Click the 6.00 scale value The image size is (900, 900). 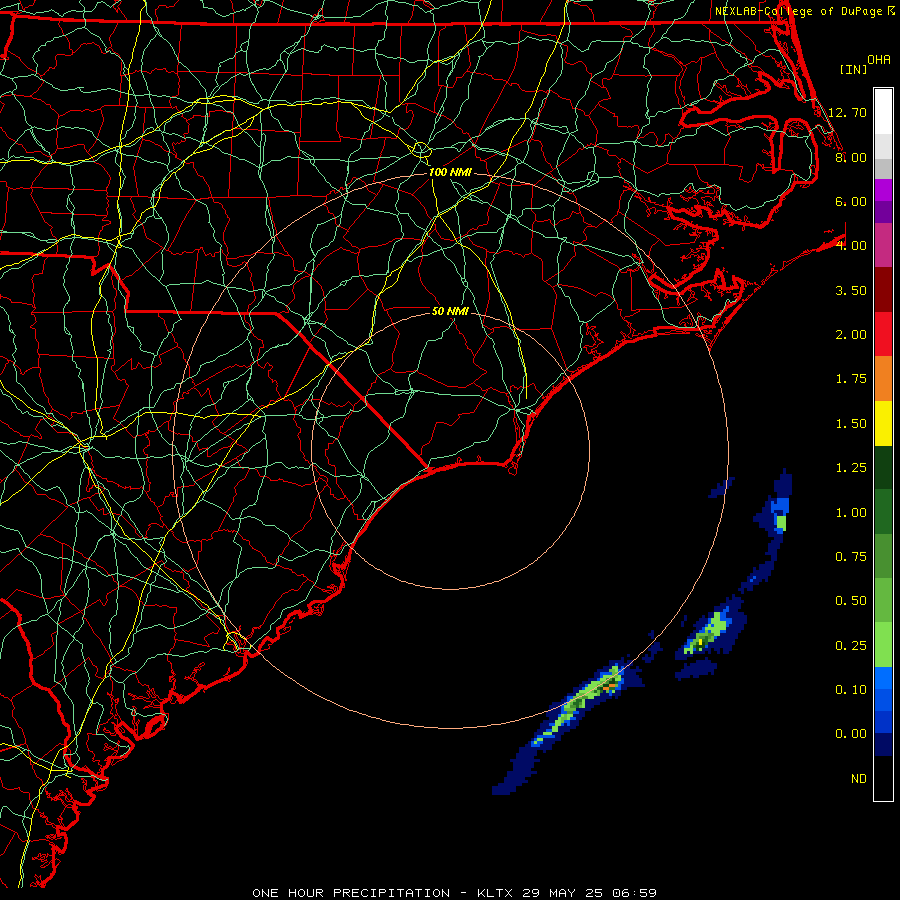coord(851,201)
